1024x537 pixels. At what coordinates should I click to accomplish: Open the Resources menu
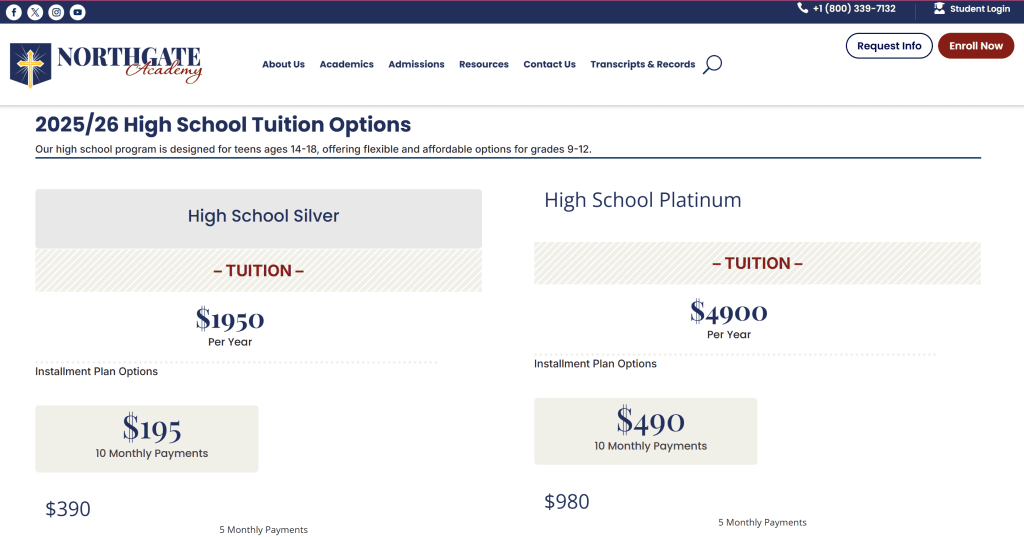484,64
